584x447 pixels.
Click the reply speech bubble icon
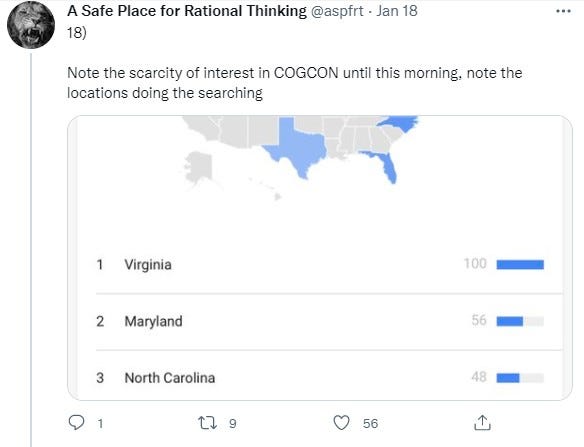tap(77, 423)
